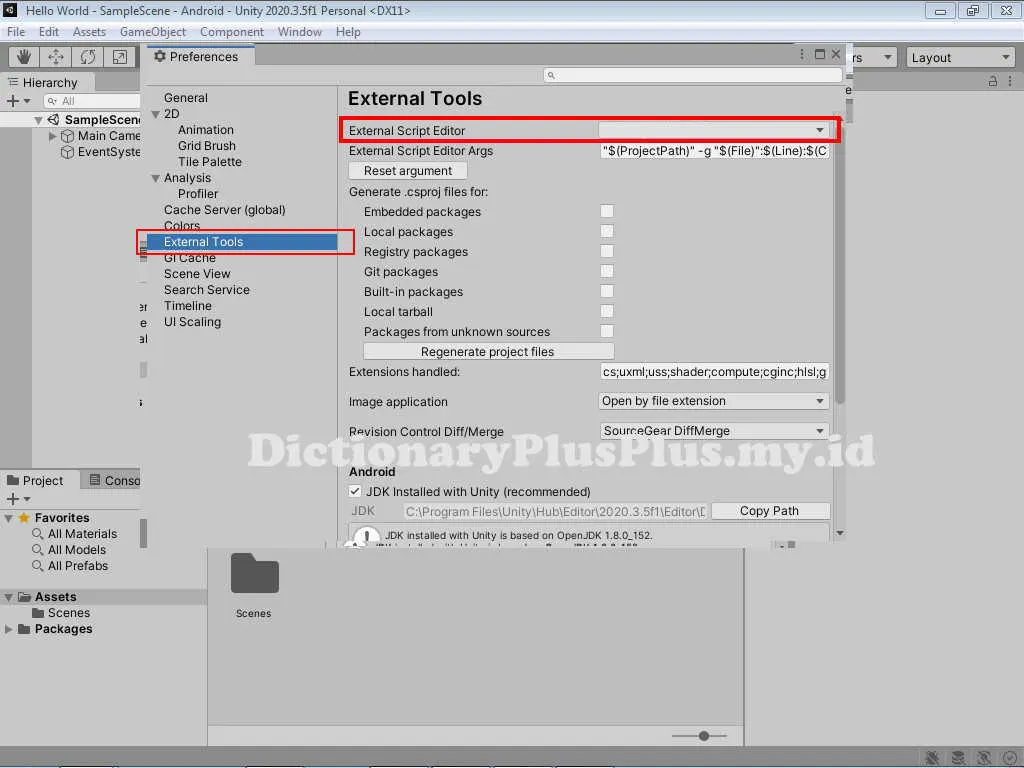Click External Script Editor Args field
This screenshot has width=1024, height=768.
point(714,151)
